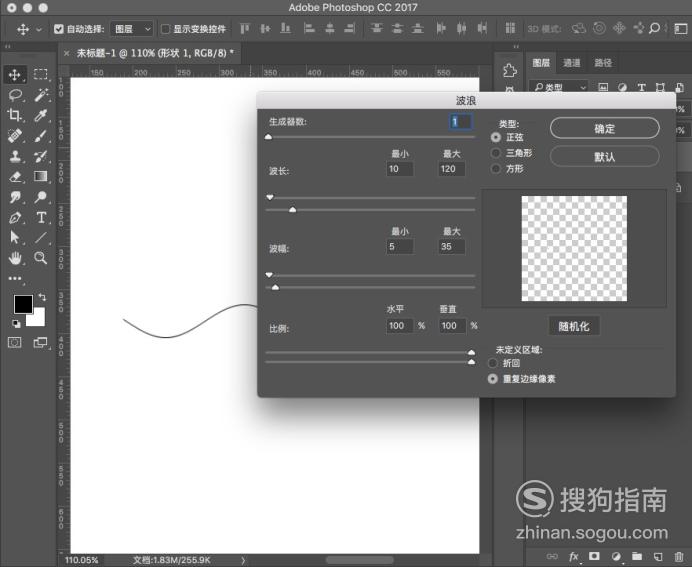
Task: Click the 波长 最小 input field
Action: (400, 169)
